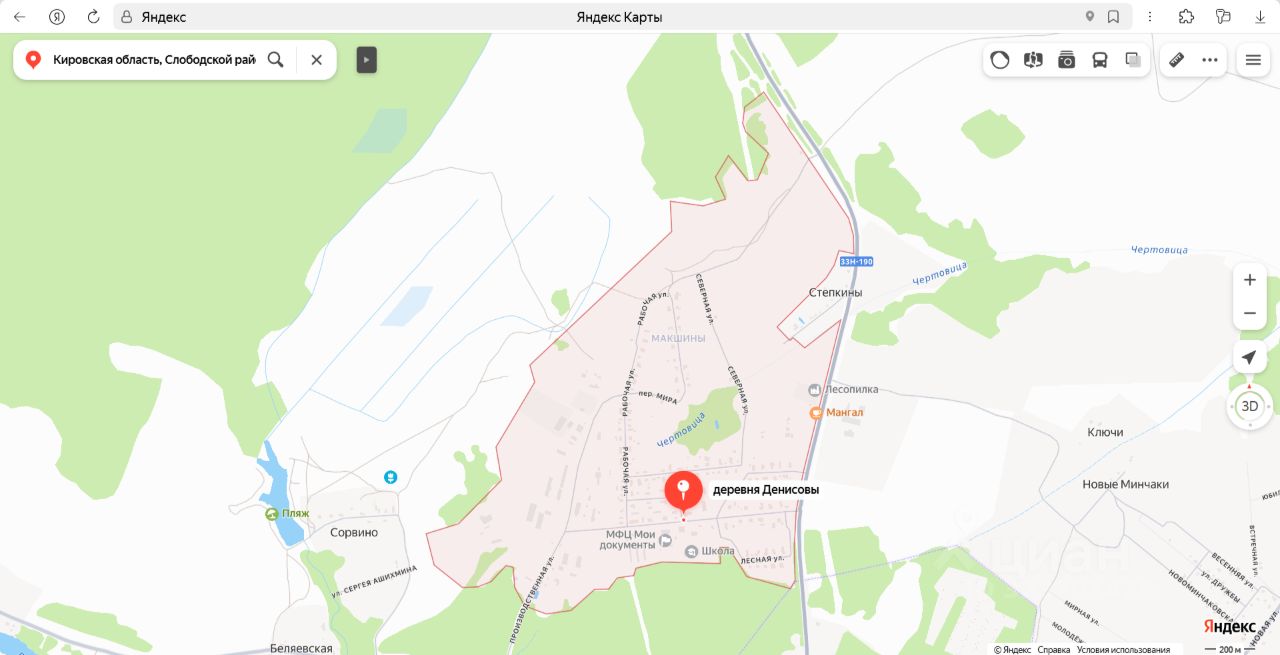Toggle the traffic layer icon

[1000, 60]
